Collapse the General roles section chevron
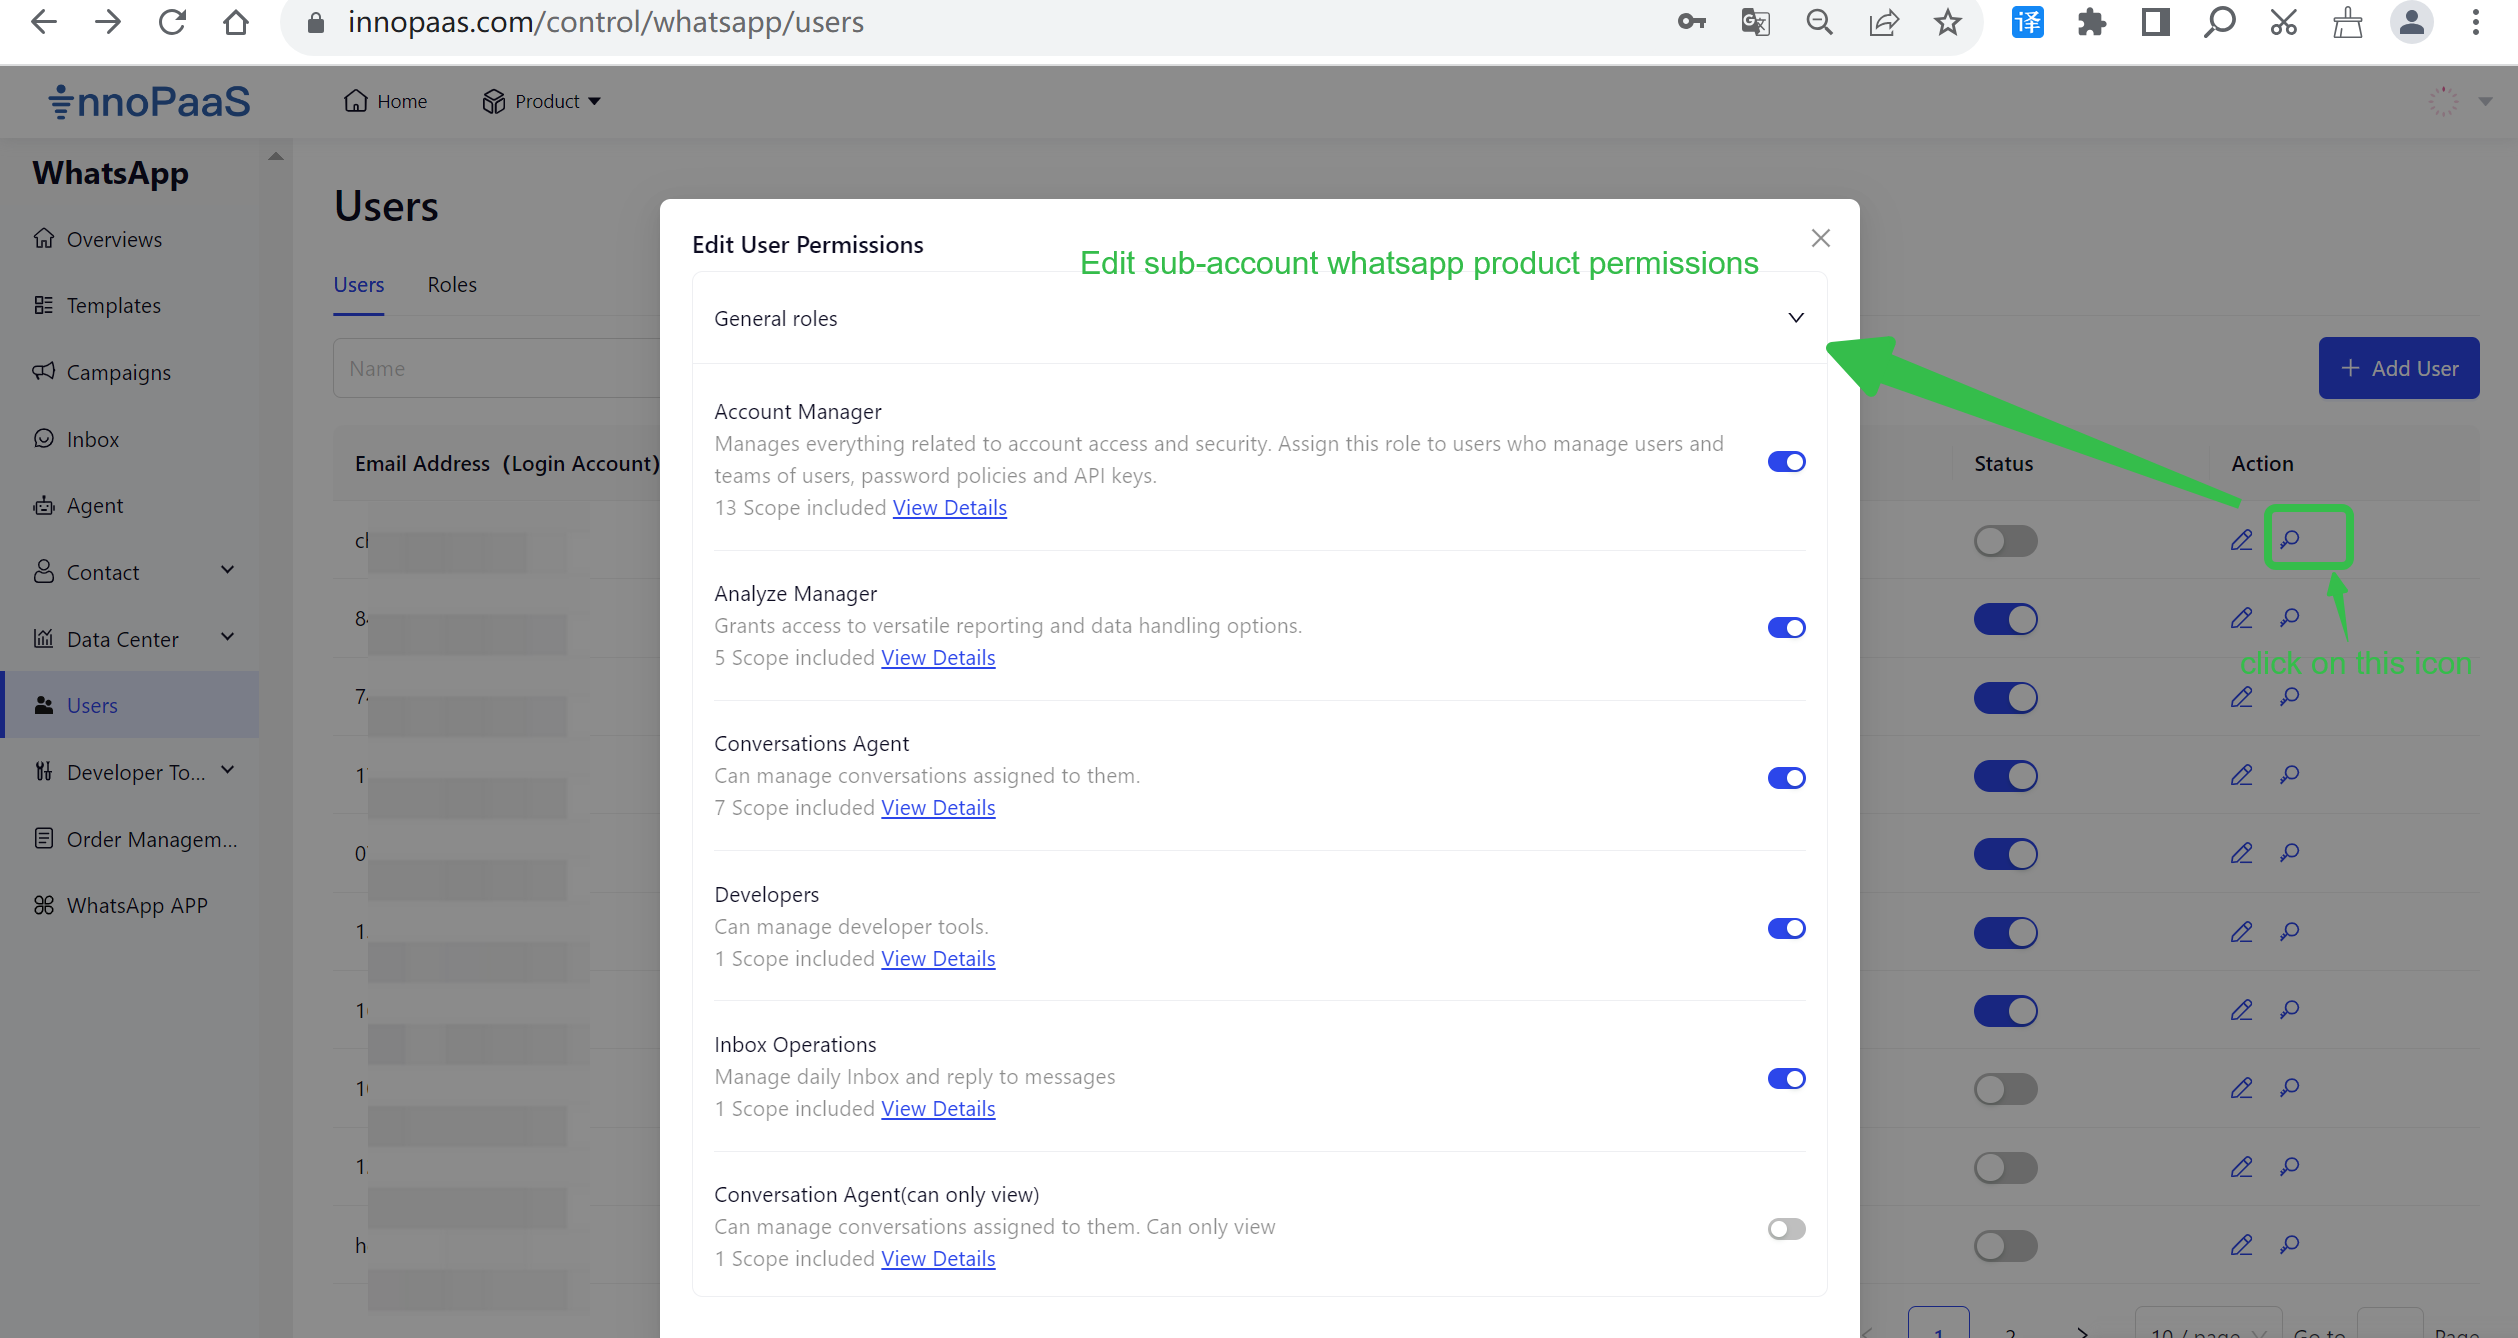2518x1338 pixels. coord(1796,318)
